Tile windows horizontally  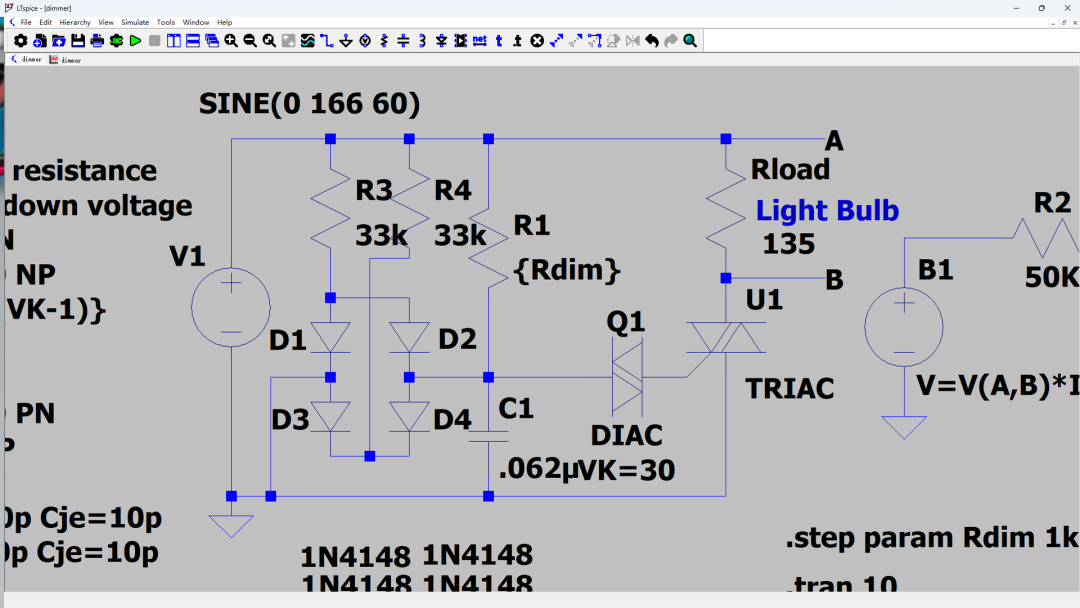193,41
